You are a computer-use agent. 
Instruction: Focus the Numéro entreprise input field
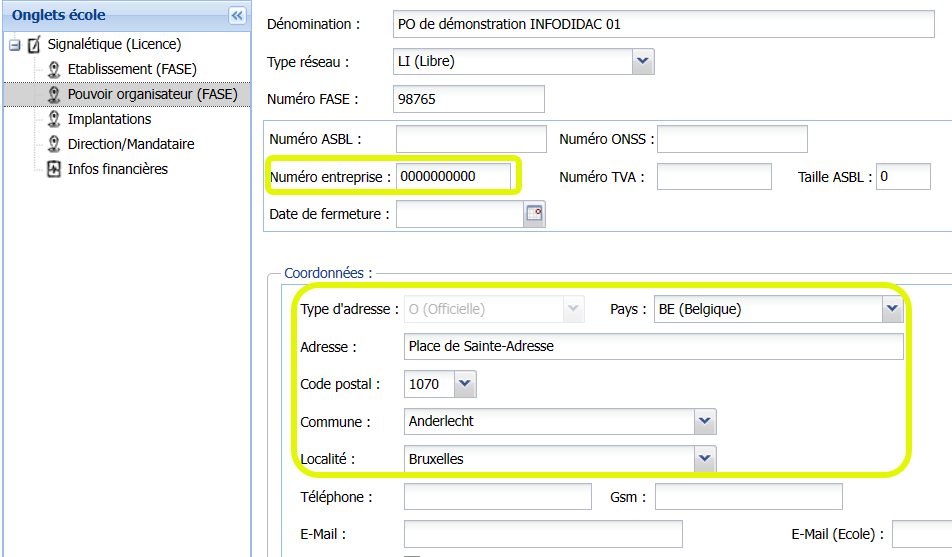(453, 177)
